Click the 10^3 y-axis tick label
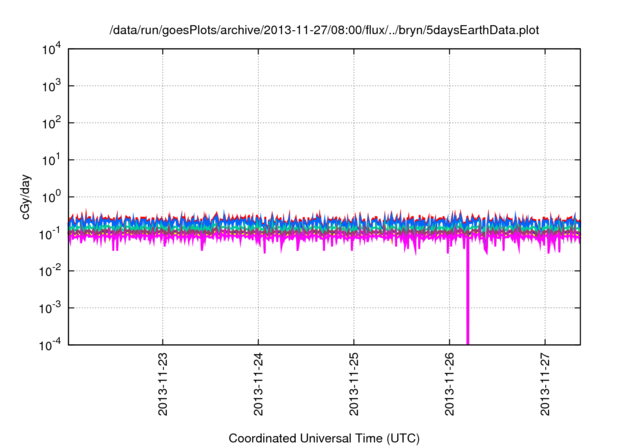Image resolution: width=640 pixels, height=448 pixels. pos(51,86)
